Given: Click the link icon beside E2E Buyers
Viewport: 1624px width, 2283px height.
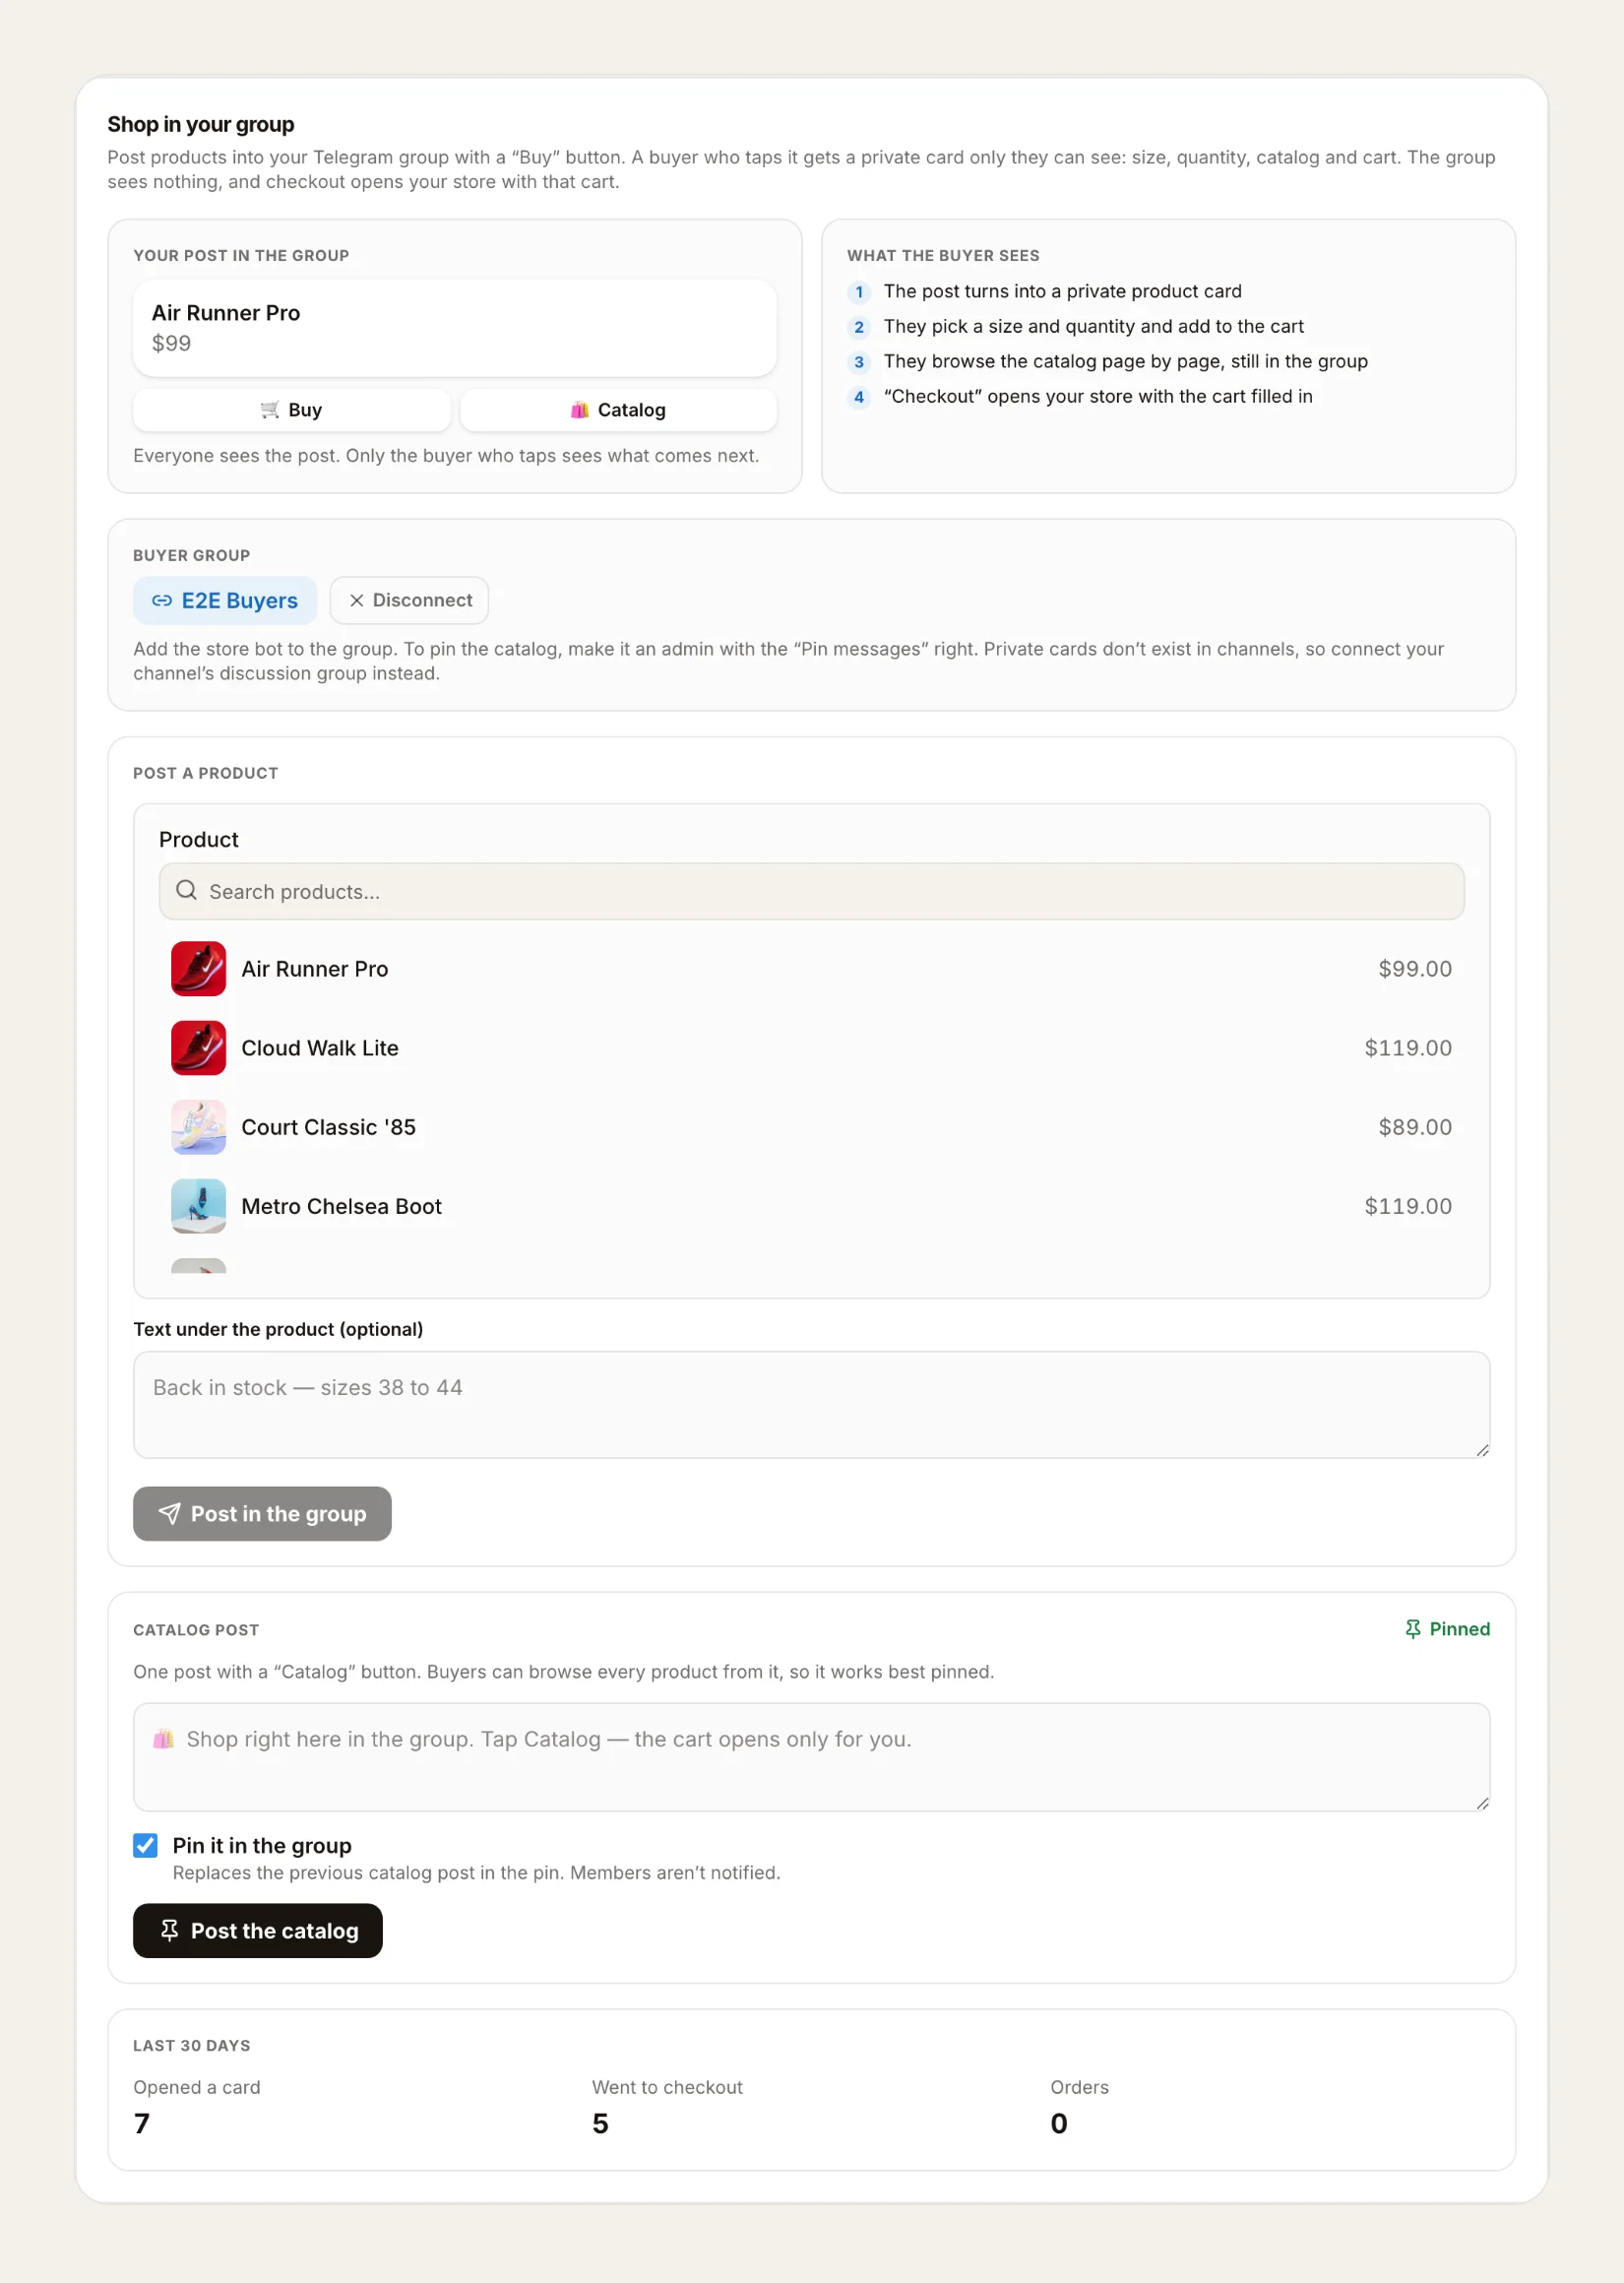Looking at the screenshot, I should [x=162, y=600].
